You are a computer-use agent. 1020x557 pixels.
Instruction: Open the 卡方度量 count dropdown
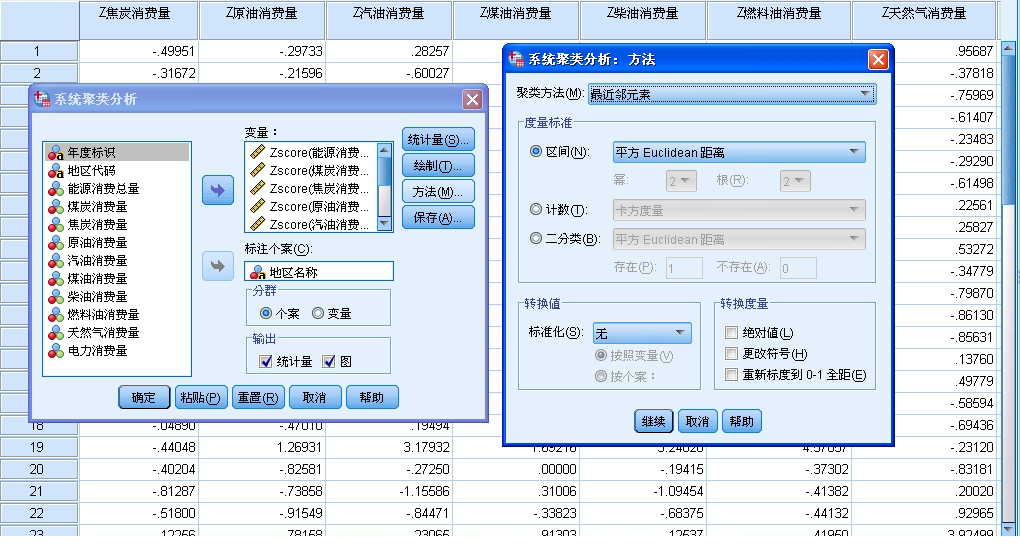coord(739,210)
